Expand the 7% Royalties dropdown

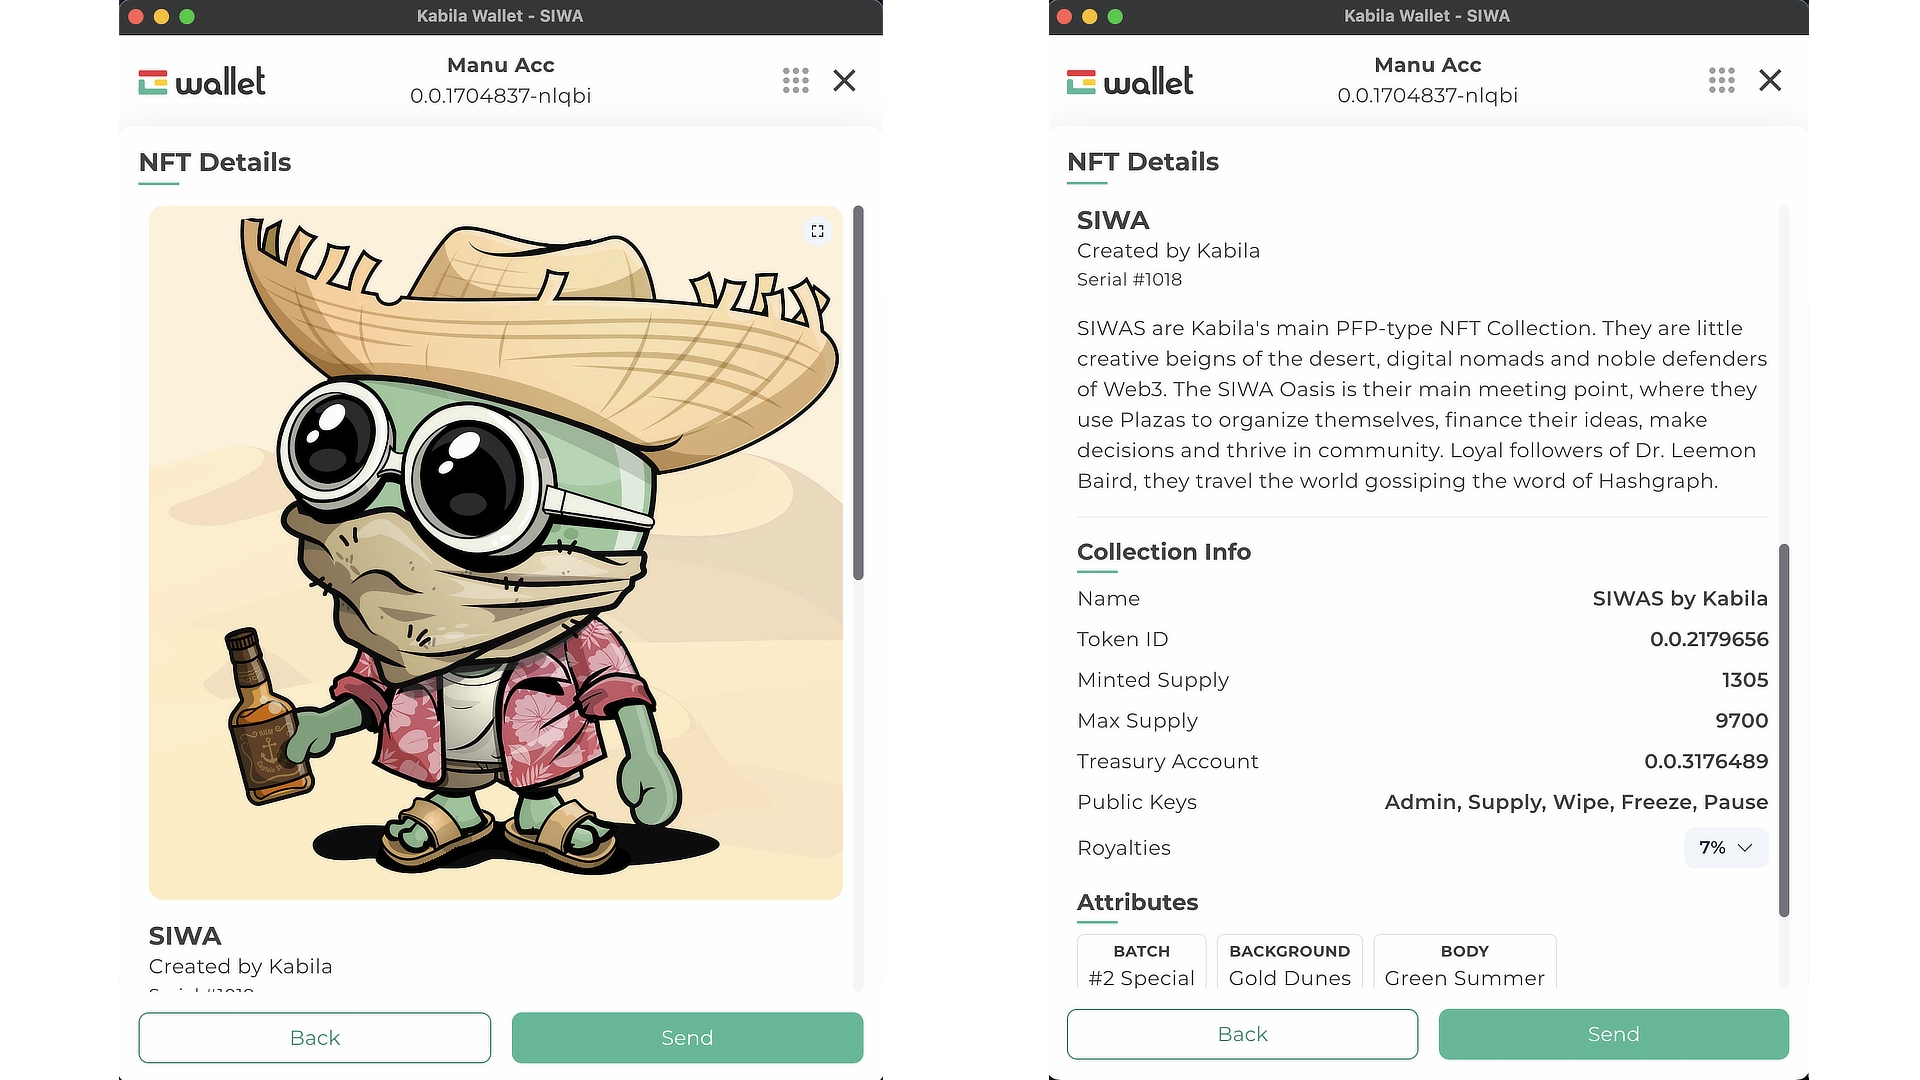click(1726, 848)
